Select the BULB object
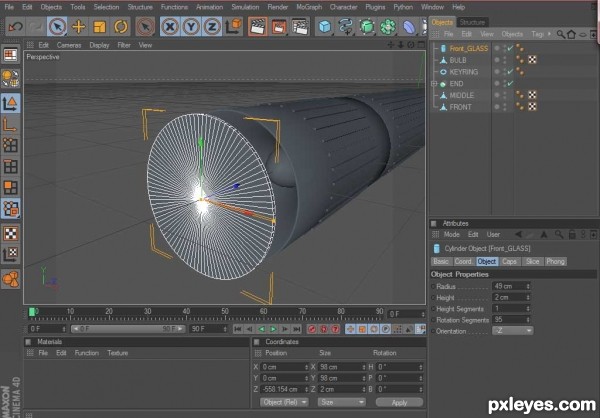The height and width of the screenshot is (418, 600). [x=458, y=60]
